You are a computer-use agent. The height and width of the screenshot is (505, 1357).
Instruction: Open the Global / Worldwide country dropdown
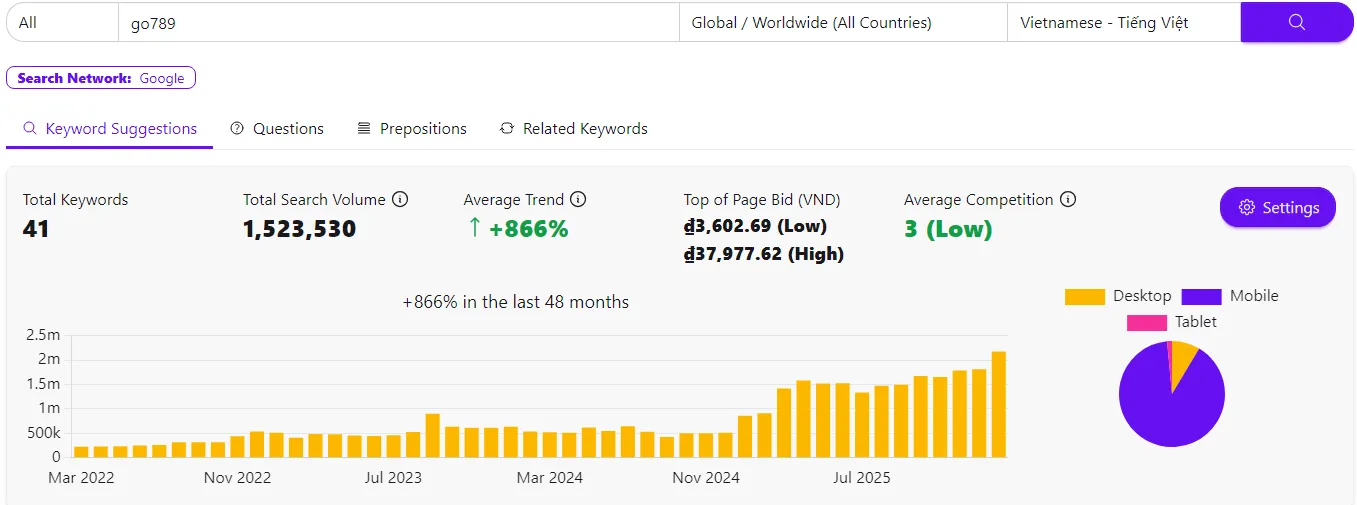842,22
